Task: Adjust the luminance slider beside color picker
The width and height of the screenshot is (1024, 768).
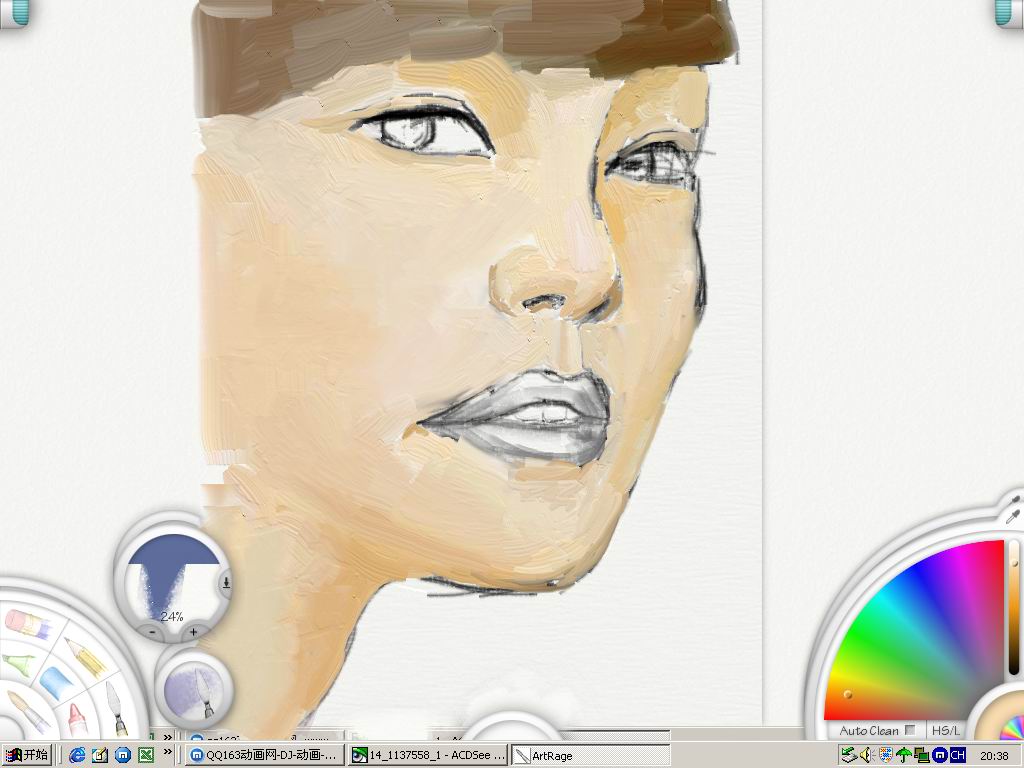Action: coord(1014,607)
